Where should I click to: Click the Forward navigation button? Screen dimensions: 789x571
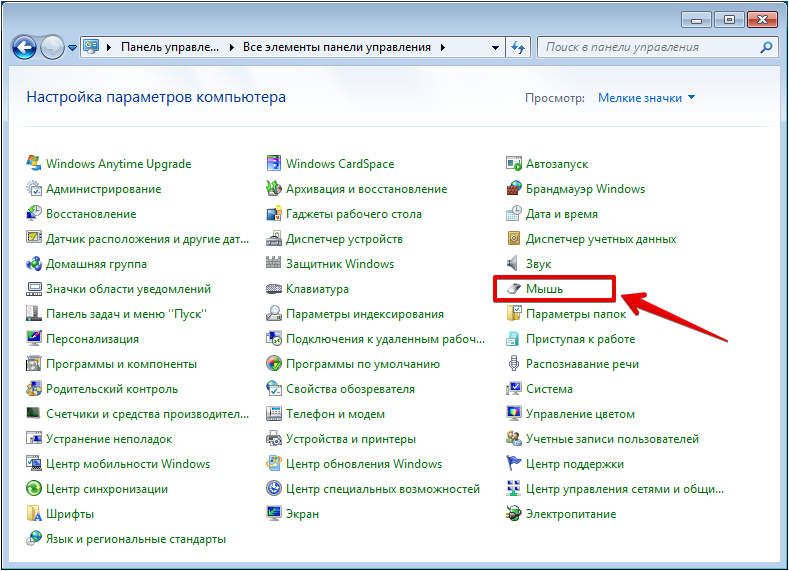[x=52, y=48]
